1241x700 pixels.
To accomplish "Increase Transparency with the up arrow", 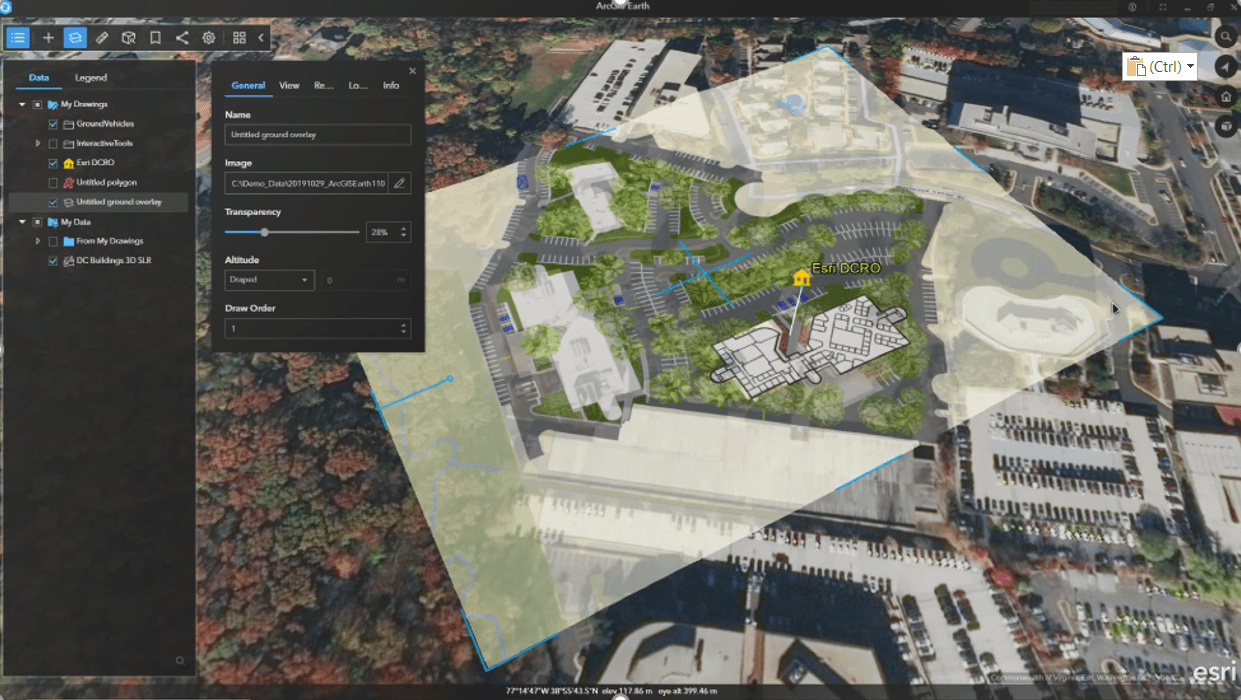I will [x=404, y=228].
